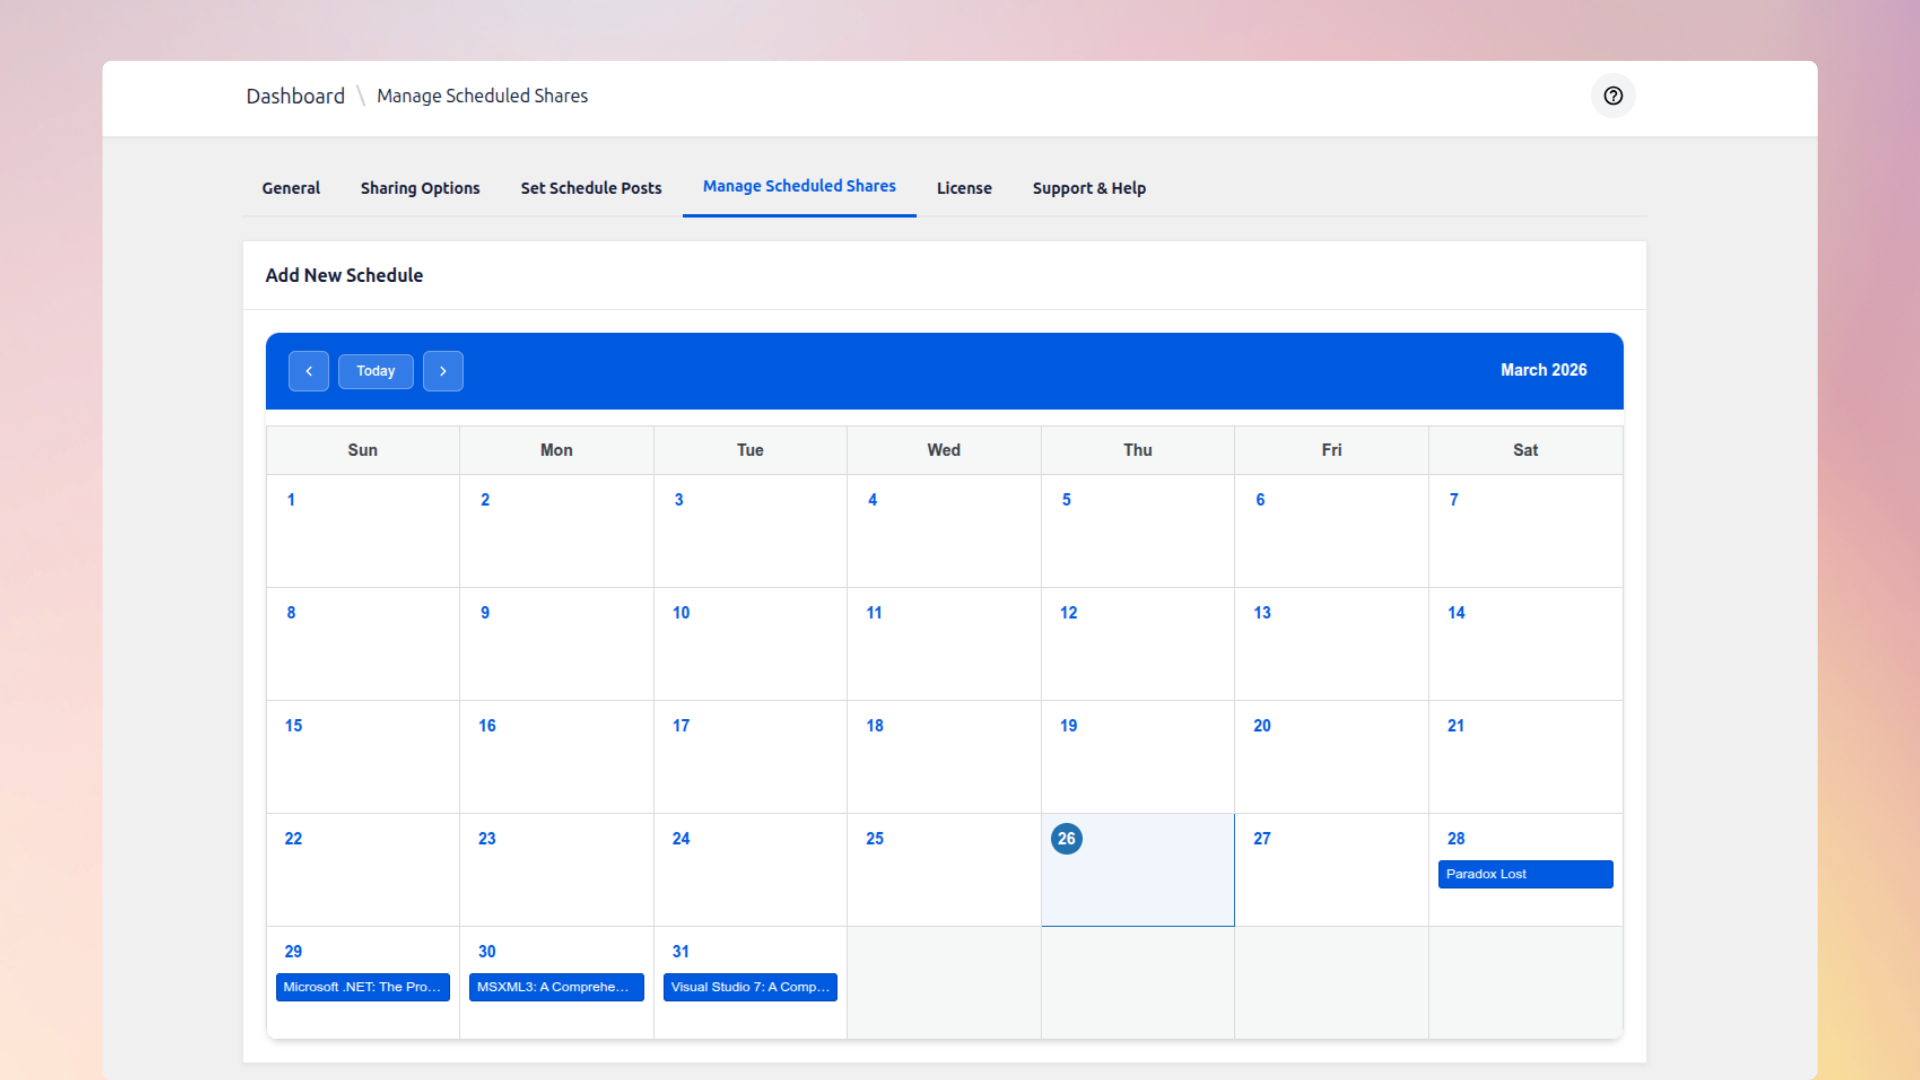Open the Paradox Lost scheduled event
Screen dimensions: 1920x1080
pos(1525,874)
